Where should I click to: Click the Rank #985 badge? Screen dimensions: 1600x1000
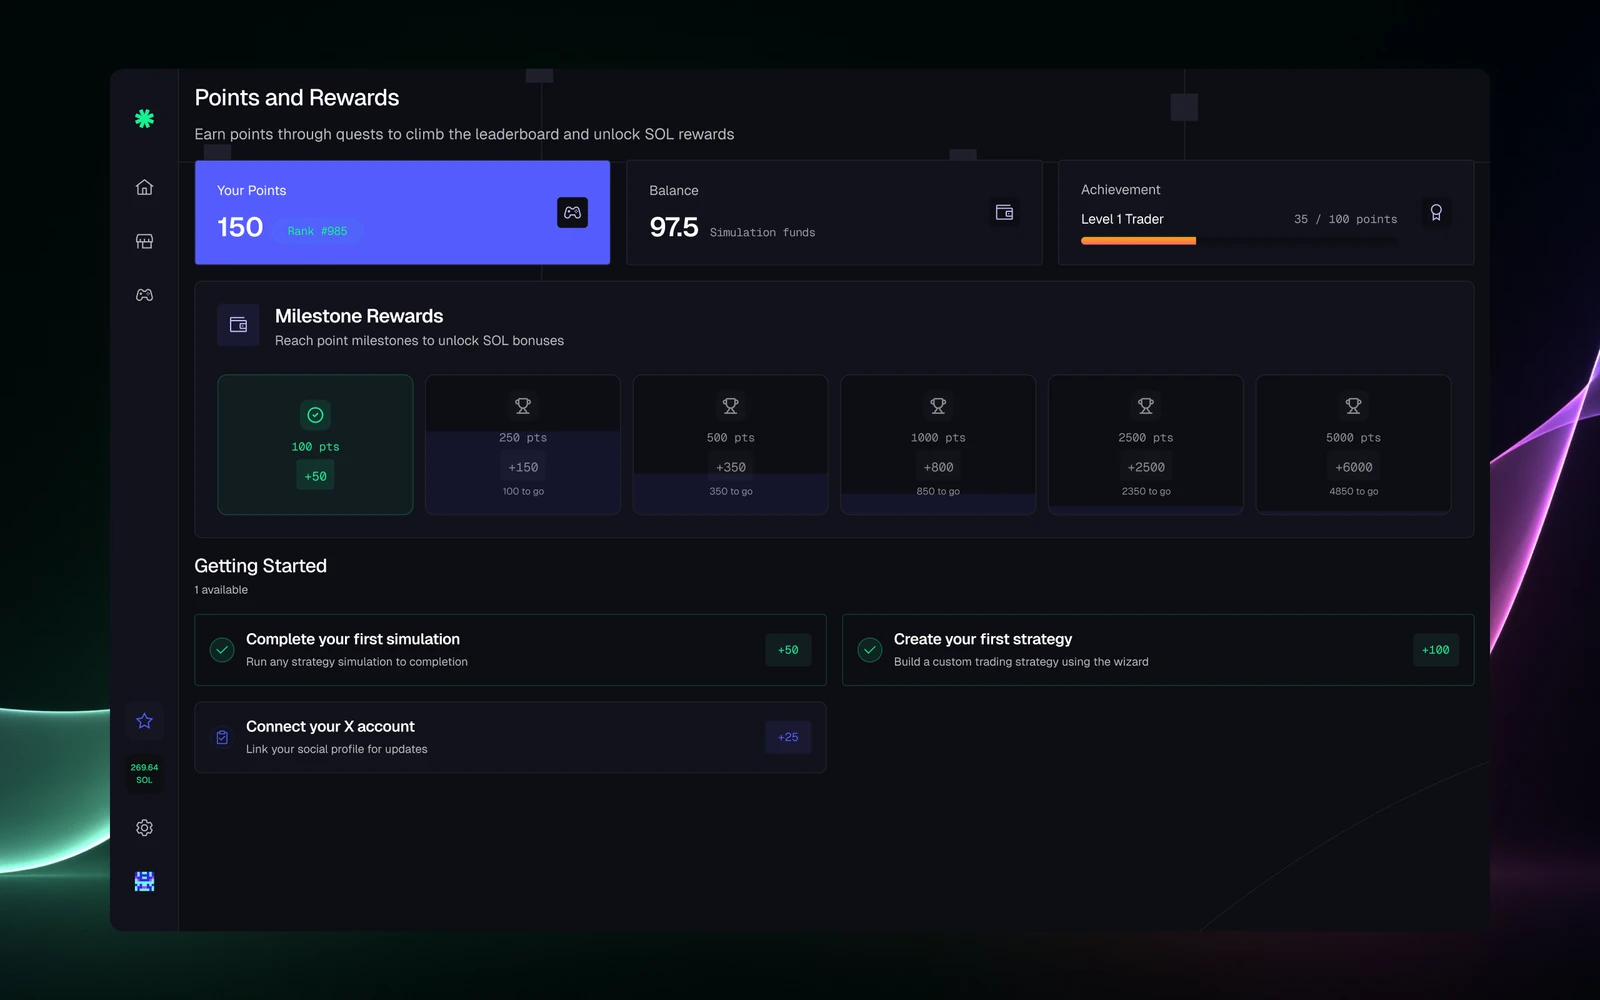click(x=317, y=231)
